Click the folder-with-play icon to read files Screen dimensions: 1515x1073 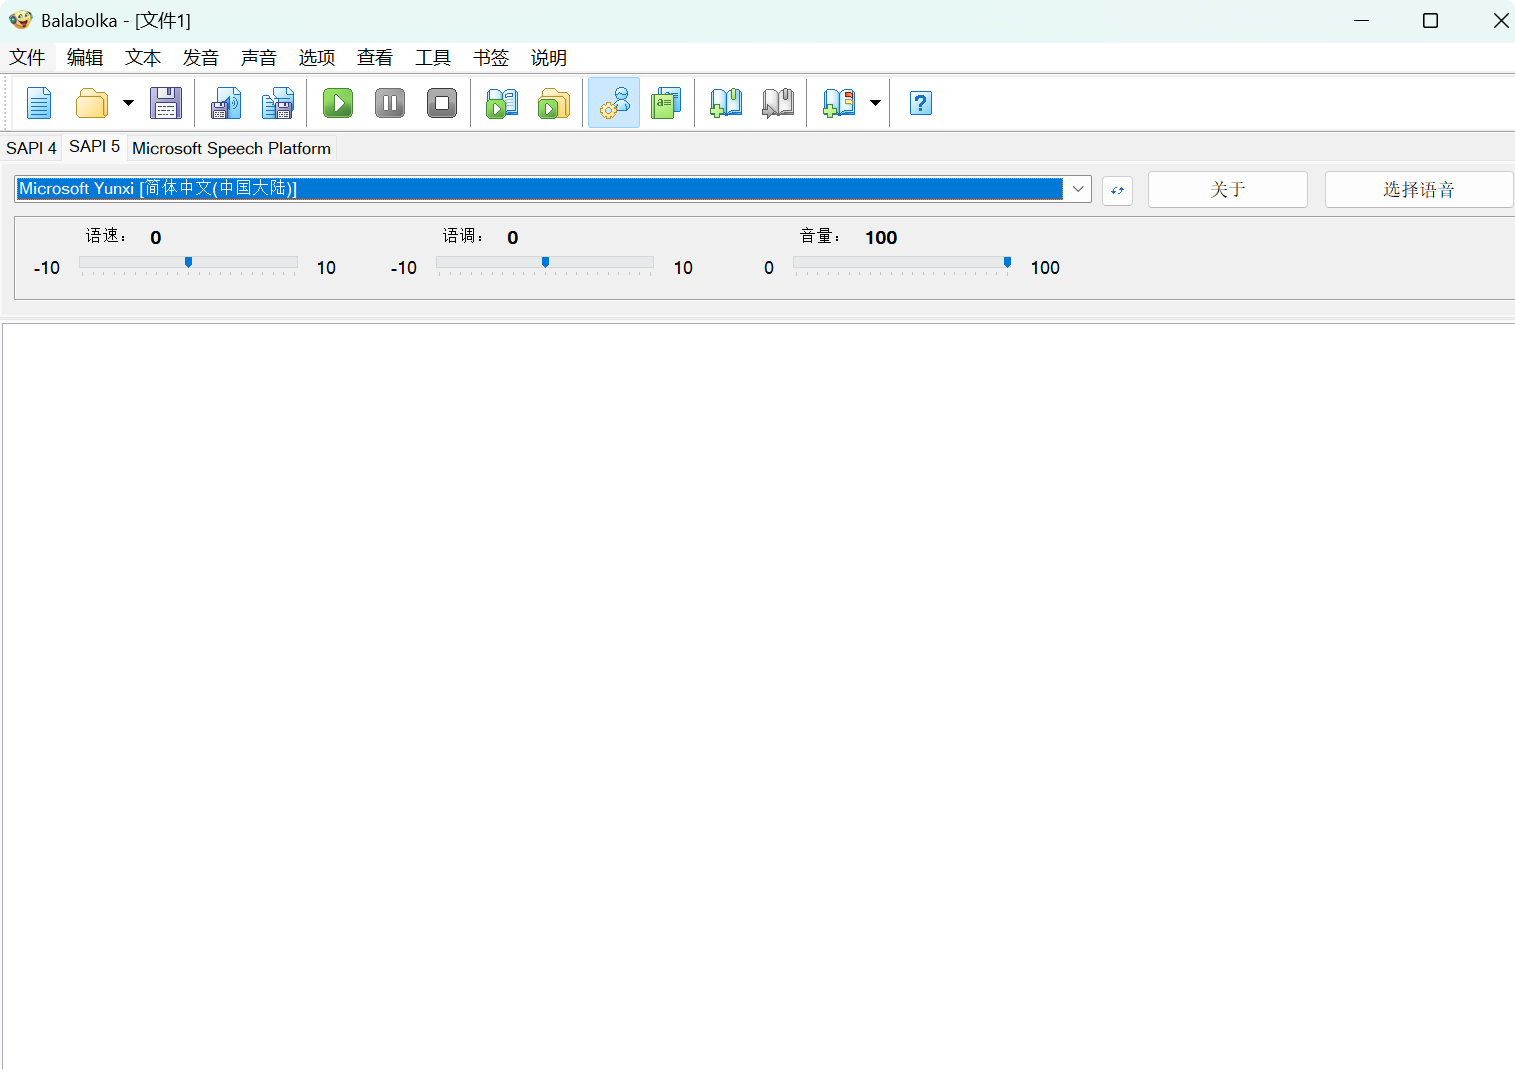click(554, 103)
